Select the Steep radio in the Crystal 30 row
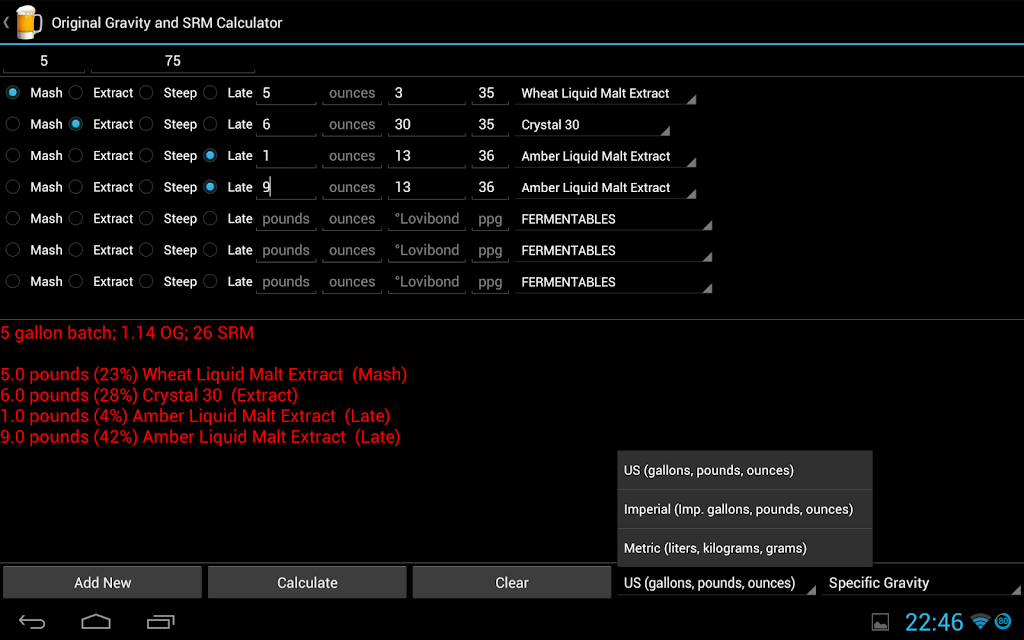 146,124
